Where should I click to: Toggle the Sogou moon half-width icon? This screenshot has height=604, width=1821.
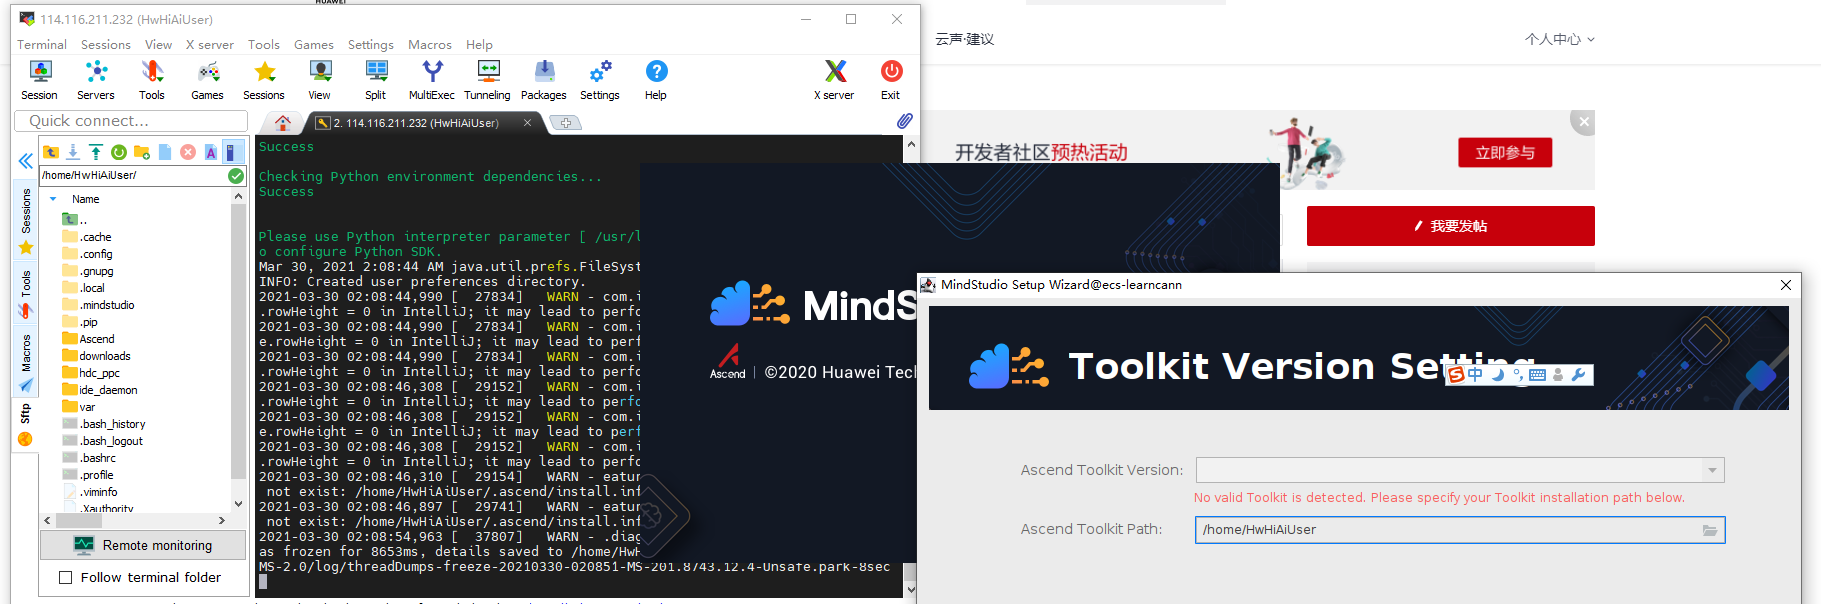1497,375
